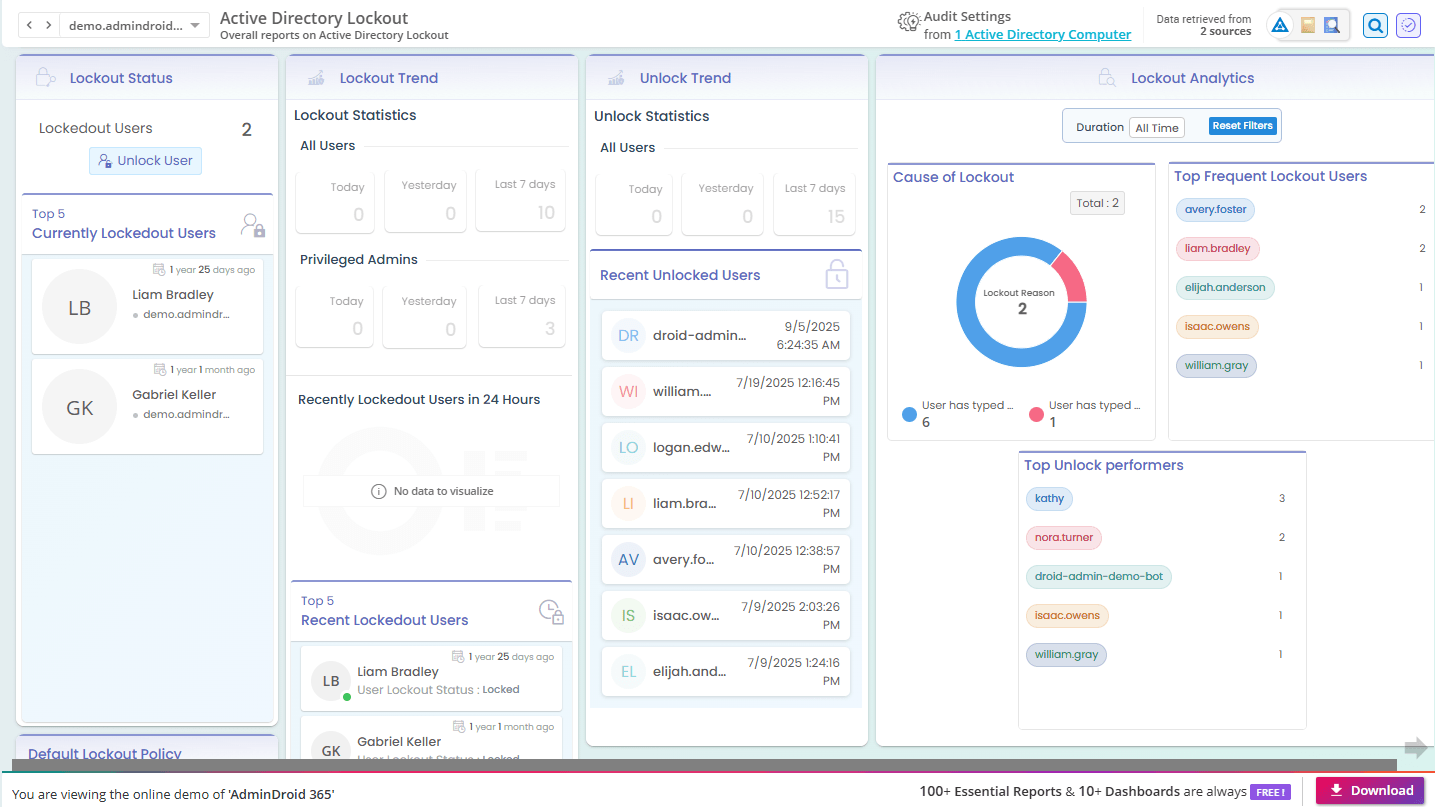The height and width of the screenshot is (807, 1435).
Task: Go back with the left arrow
Action: click(x=31, y=25)
